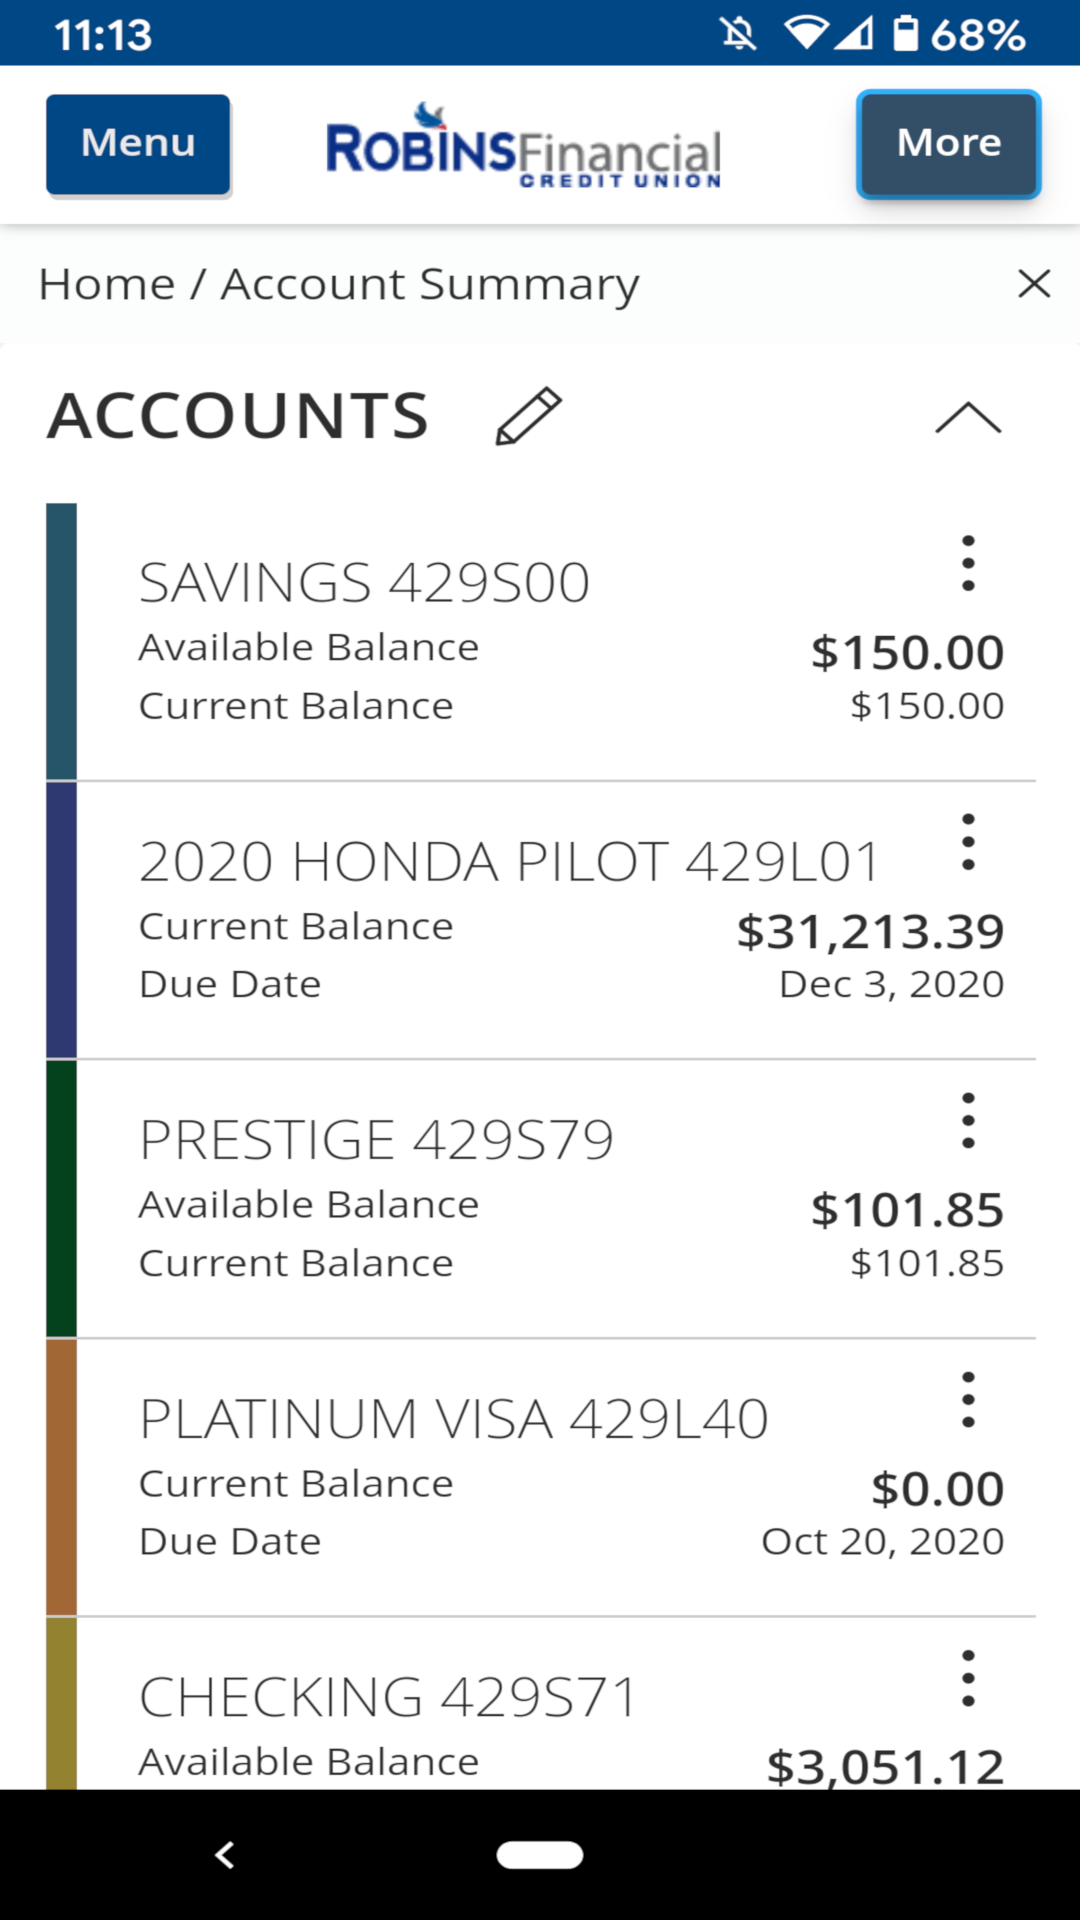
Task: Open the Menu button
Action: (x=138, y=144)
